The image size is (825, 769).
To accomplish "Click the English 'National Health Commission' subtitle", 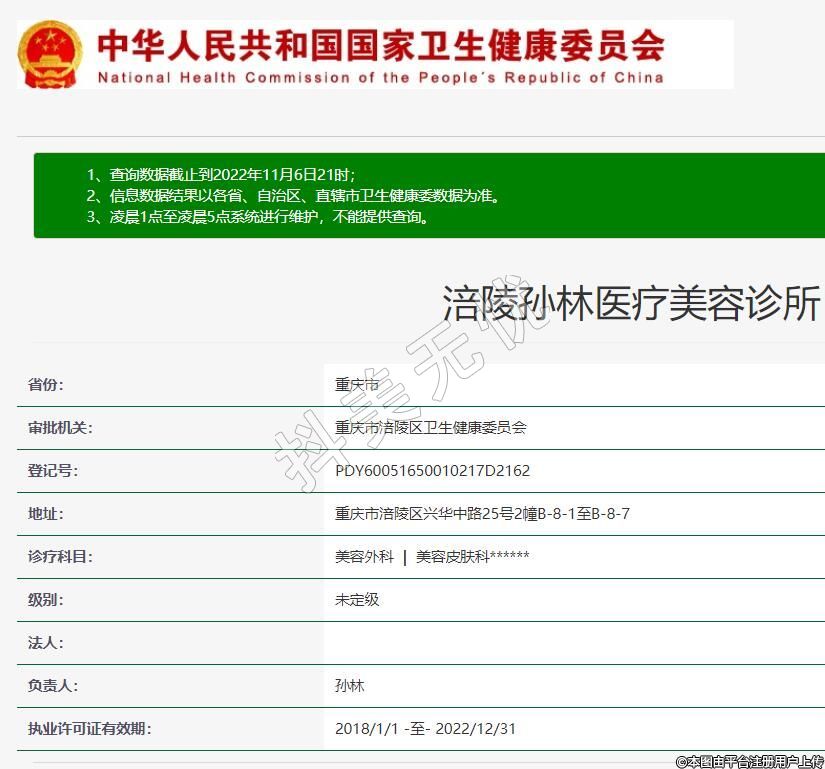I will click(x=380, y=77).
